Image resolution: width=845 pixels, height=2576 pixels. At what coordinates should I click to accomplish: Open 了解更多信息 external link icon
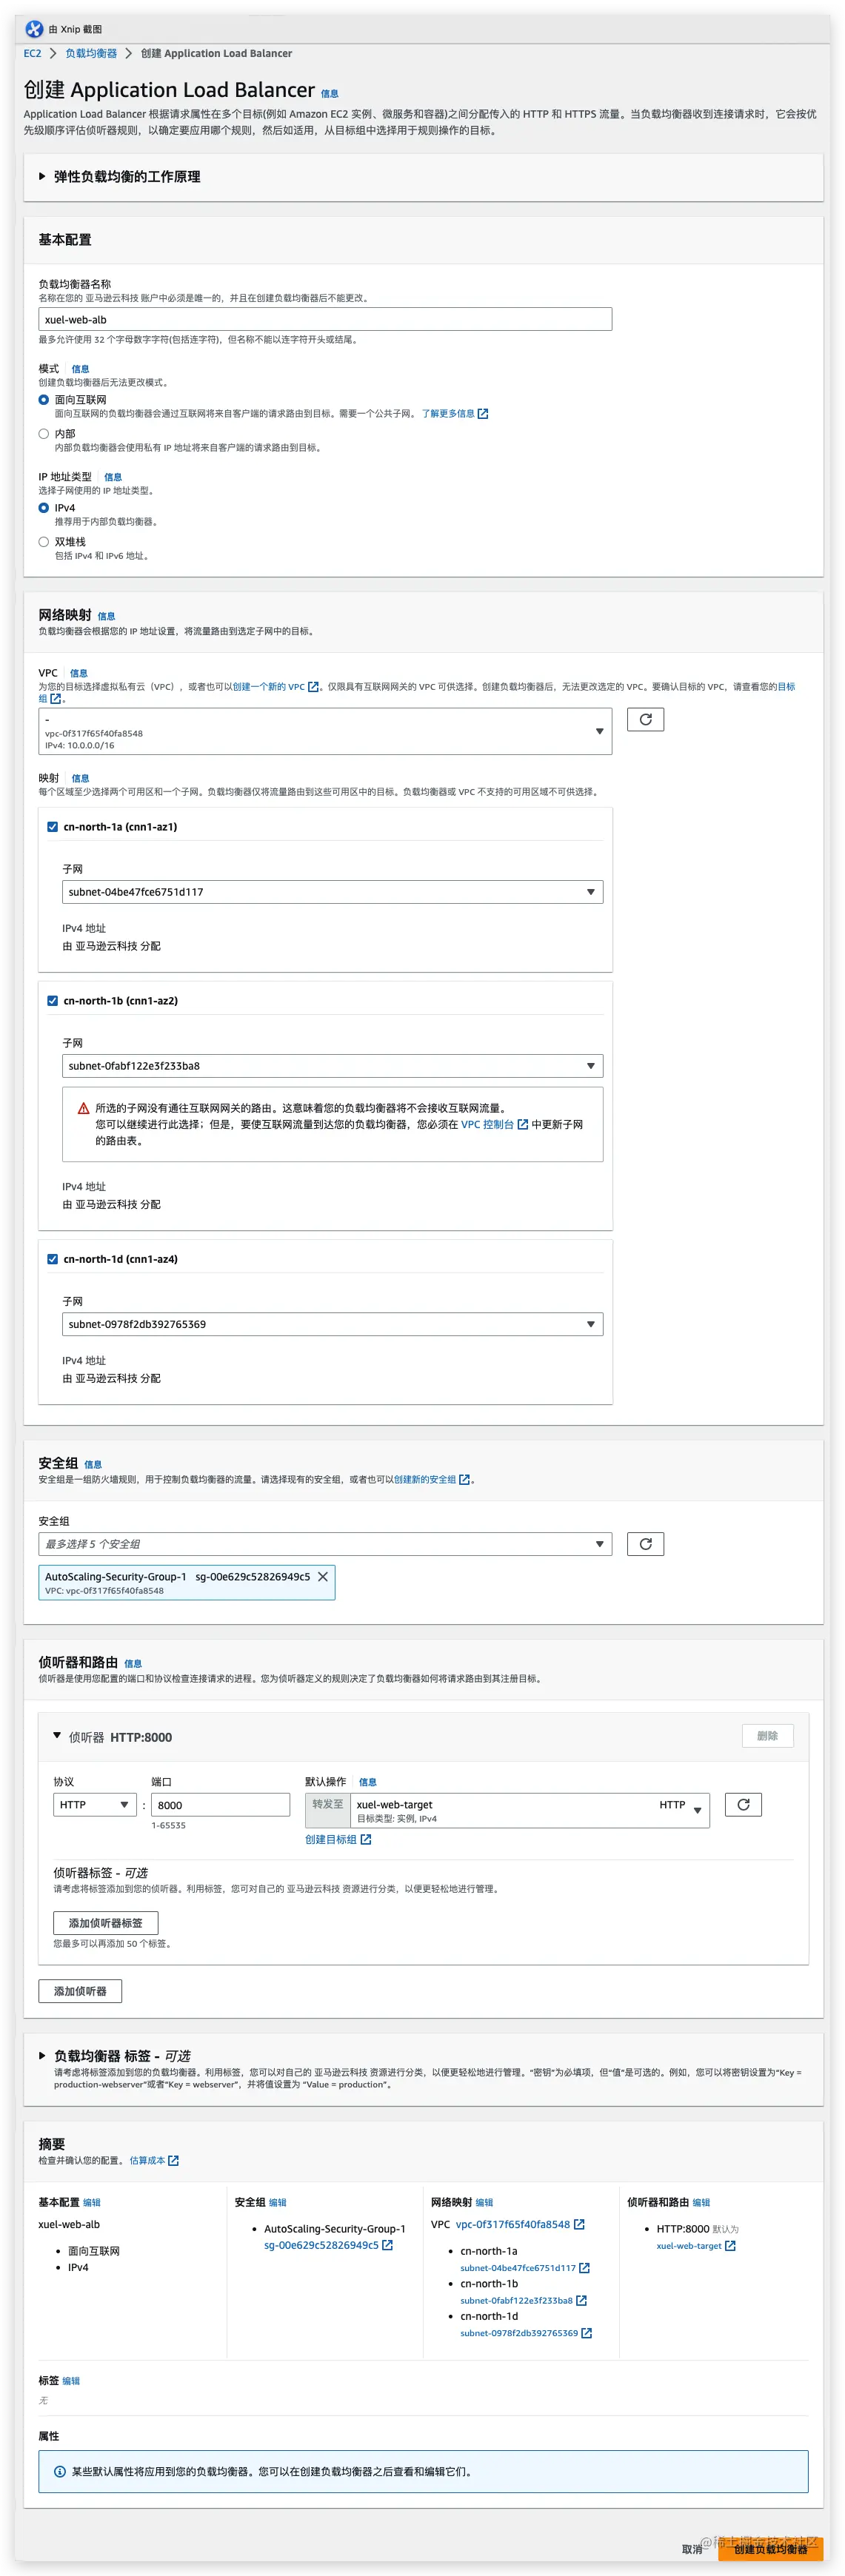pyautogui.click(x=483, y=414)
